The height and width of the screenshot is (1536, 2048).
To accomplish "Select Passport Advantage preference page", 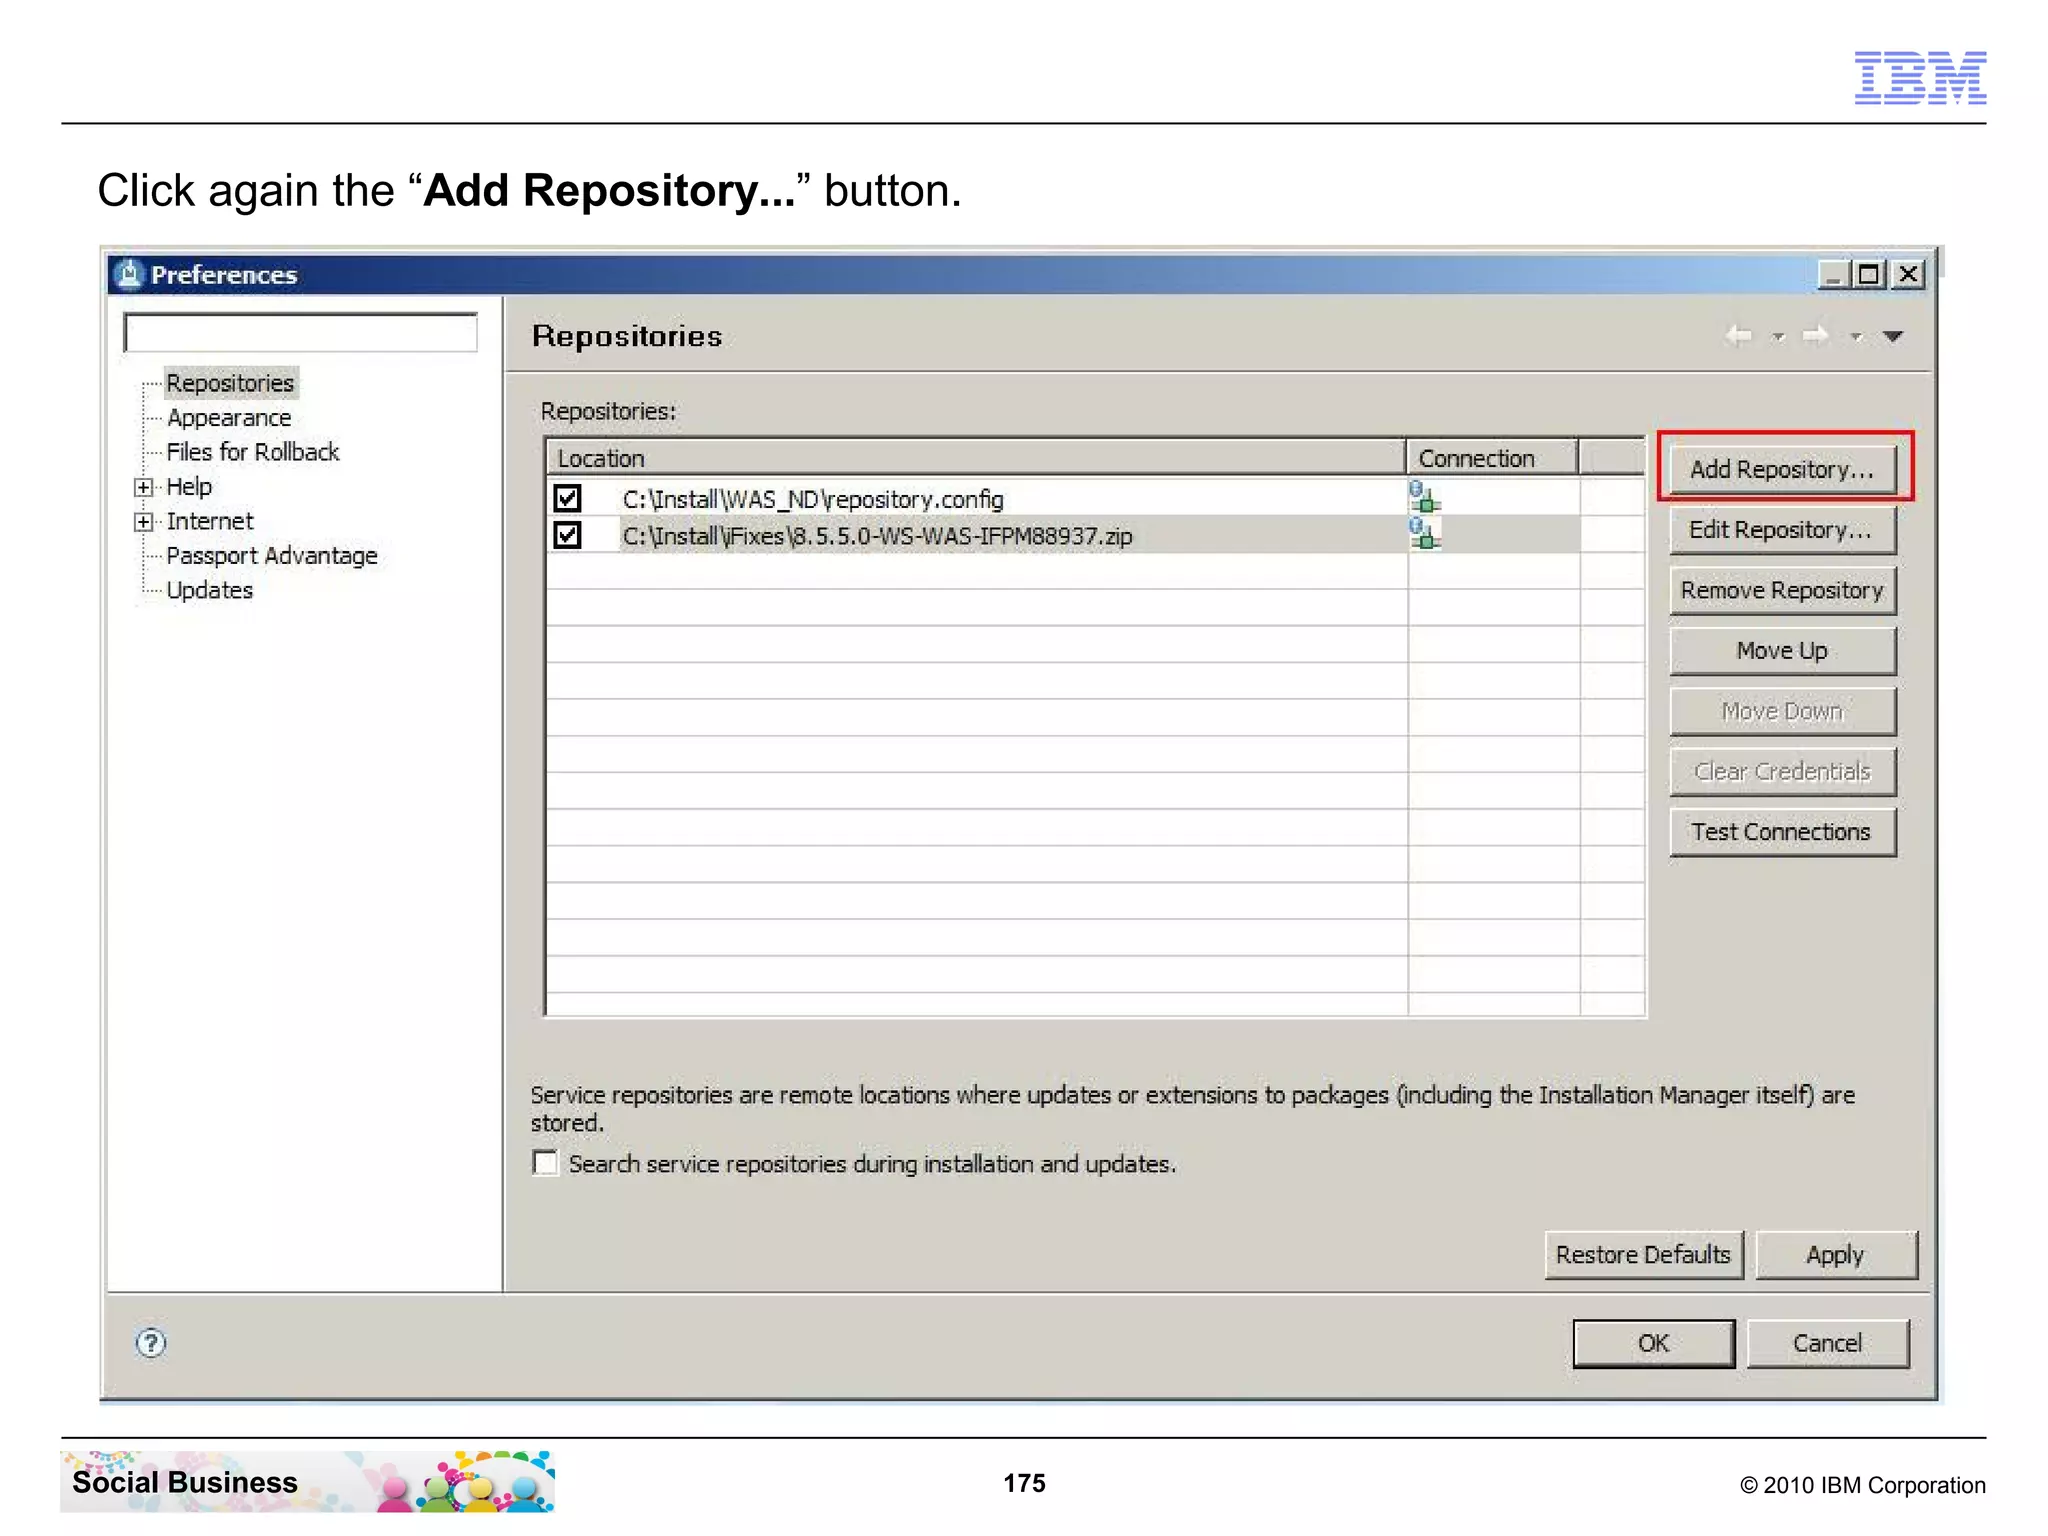I will coord(272,556).
